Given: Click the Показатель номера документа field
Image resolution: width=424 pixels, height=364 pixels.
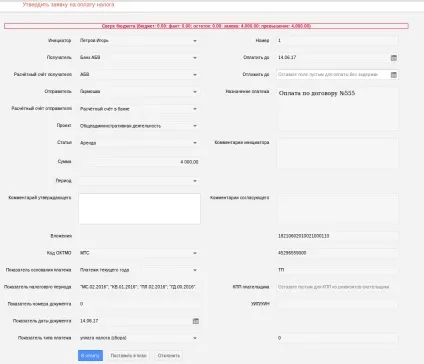Looking at the screenshot, I should [x=139, y=304].
